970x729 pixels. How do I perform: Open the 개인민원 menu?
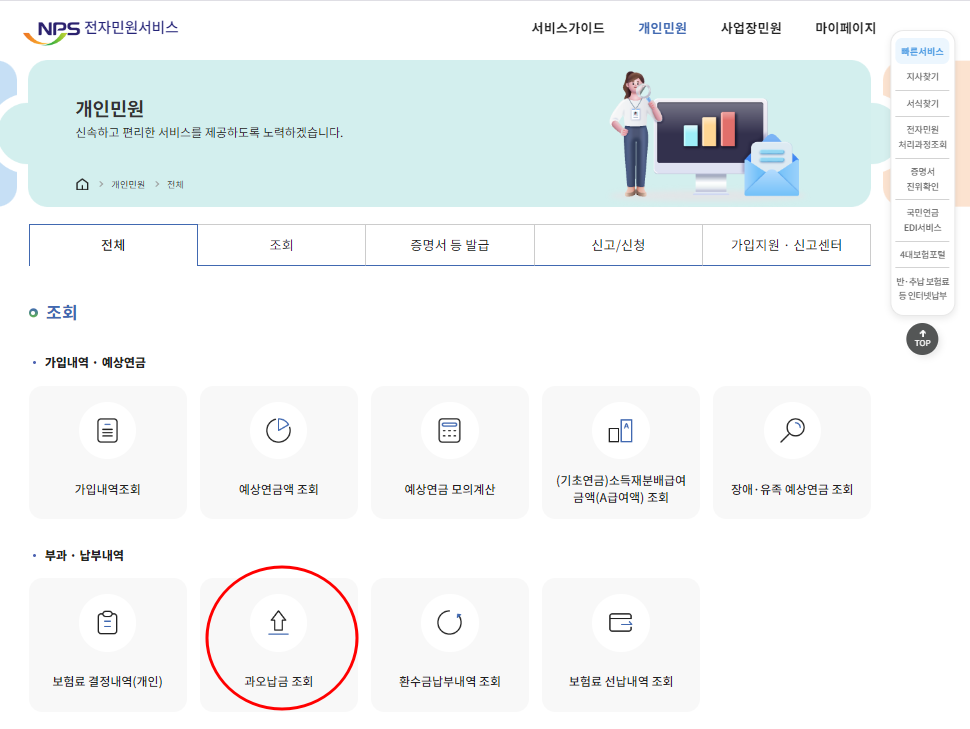663,28
